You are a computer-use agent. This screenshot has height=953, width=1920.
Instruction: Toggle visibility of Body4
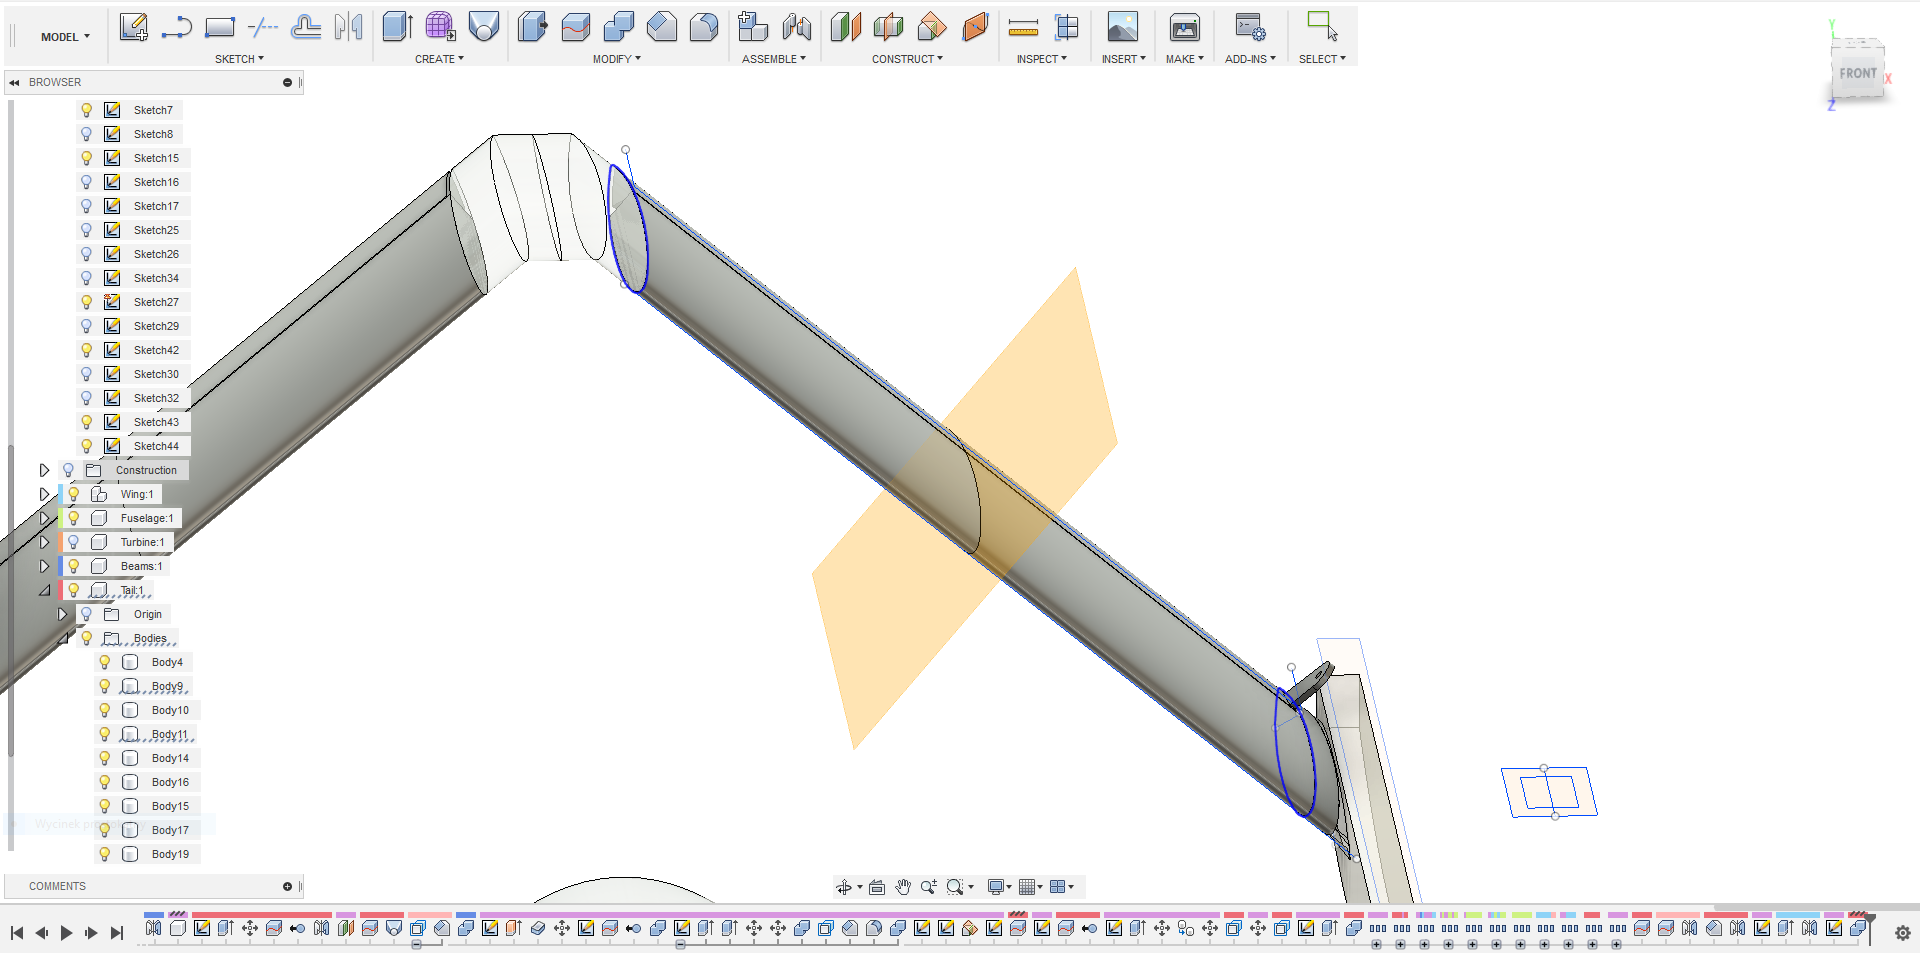105,662
